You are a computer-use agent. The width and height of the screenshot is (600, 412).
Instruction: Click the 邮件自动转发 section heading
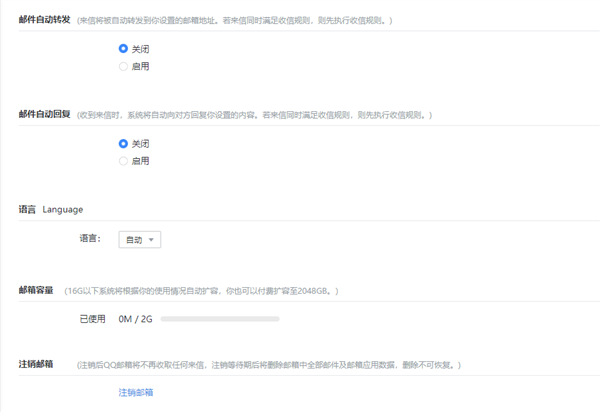click(45, 20)
